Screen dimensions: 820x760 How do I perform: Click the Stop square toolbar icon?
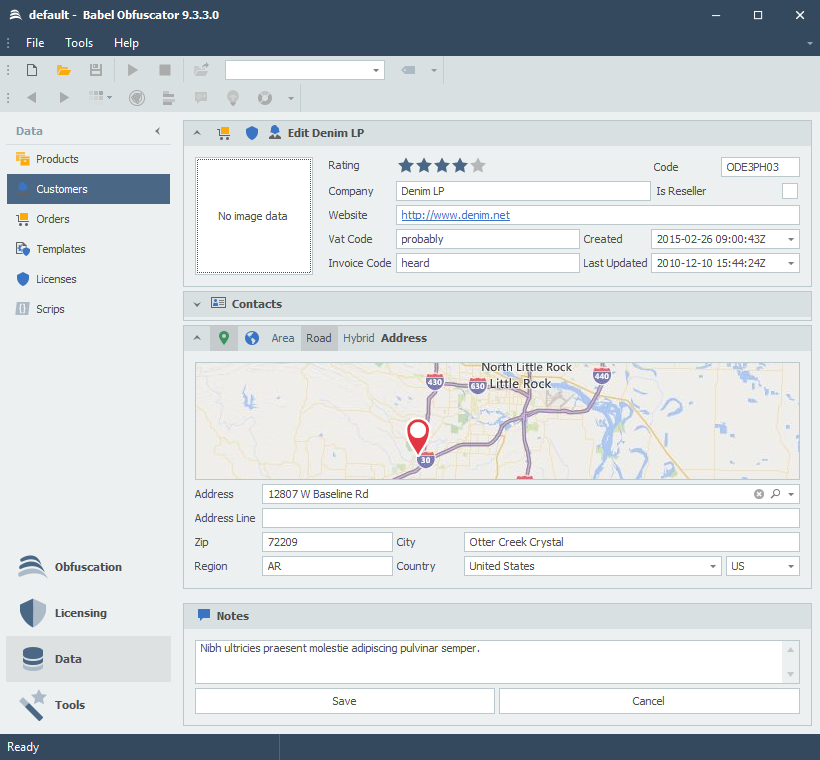[x=165, y=70]
